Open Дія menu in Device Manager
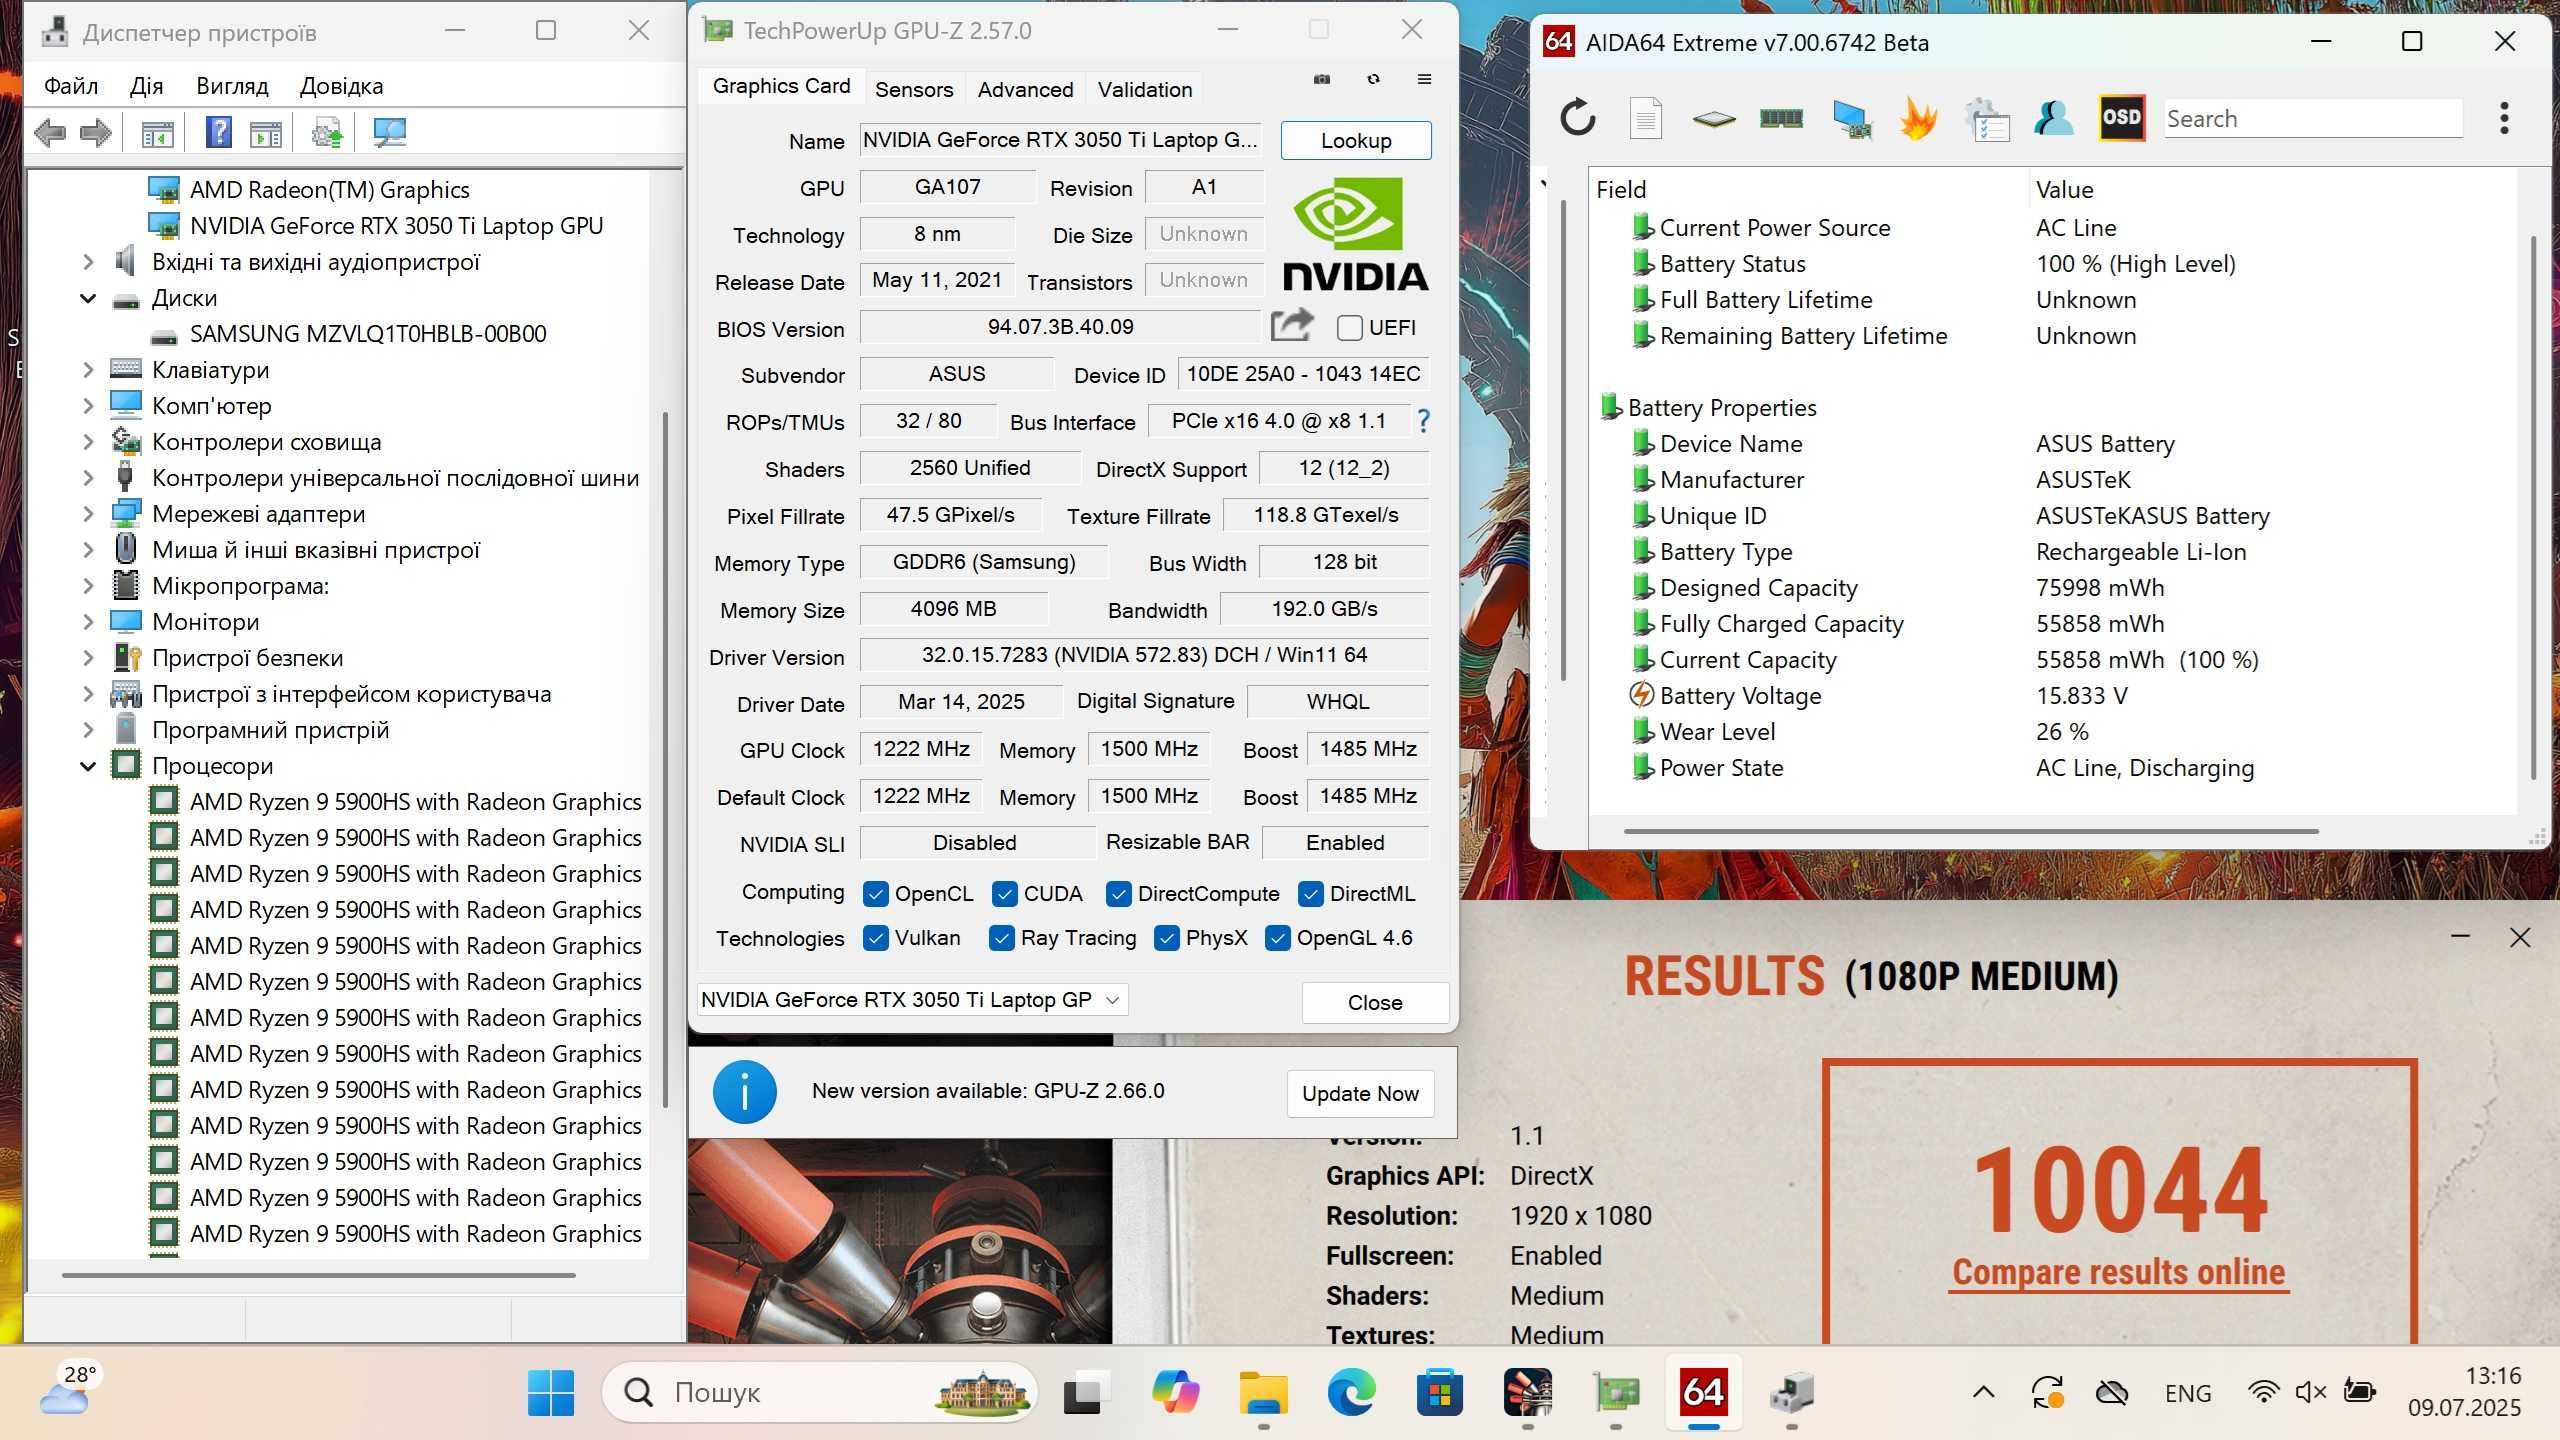Viewport: 2560px width, 1440px height. tap(146, 86)
